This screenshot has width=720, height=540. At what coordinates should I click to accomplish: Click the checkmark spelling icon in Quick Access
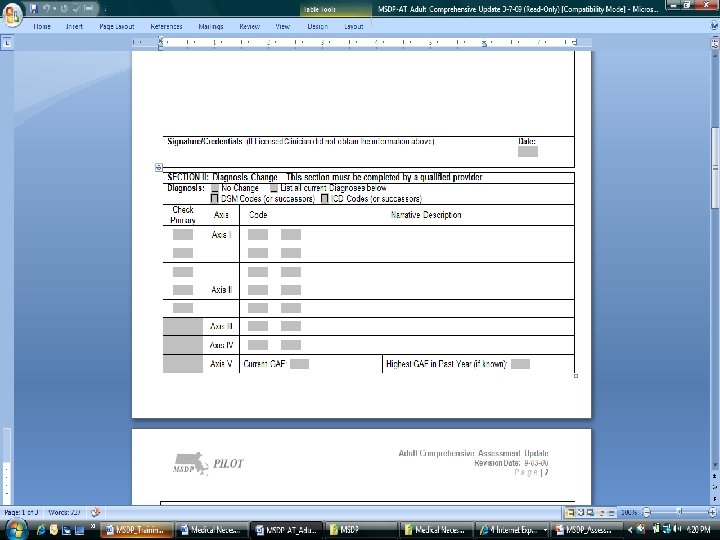tap(76, 8)
